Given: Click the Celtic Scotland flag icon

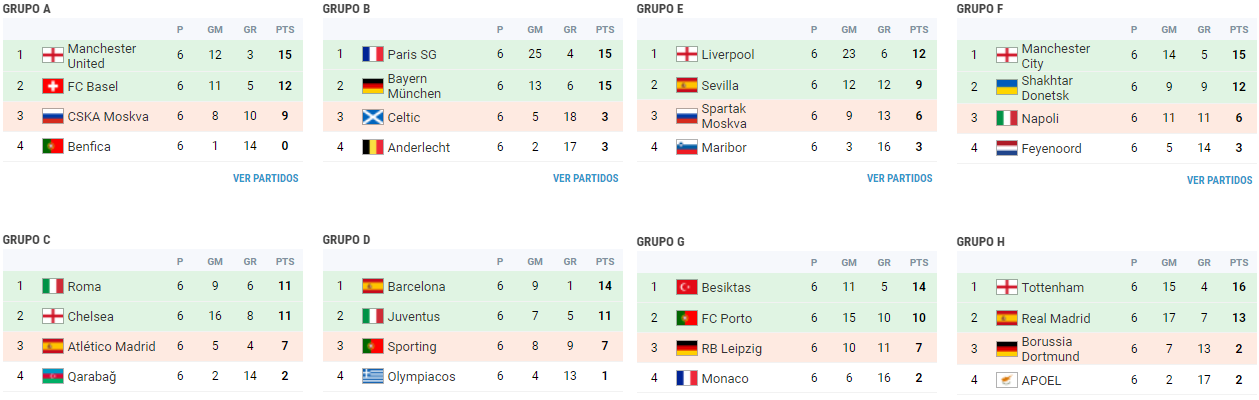Looking at the screenshot, I should (373, 118).
